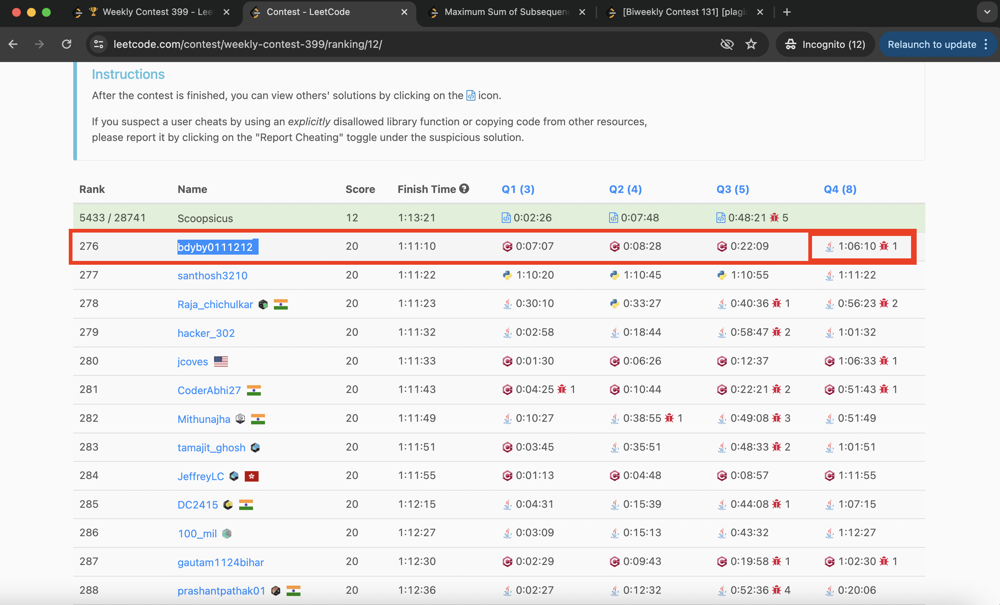Screen dimensions: 1000x605
Task: Switch to Weekly Contest 399 tab
Action: point(158,12)
